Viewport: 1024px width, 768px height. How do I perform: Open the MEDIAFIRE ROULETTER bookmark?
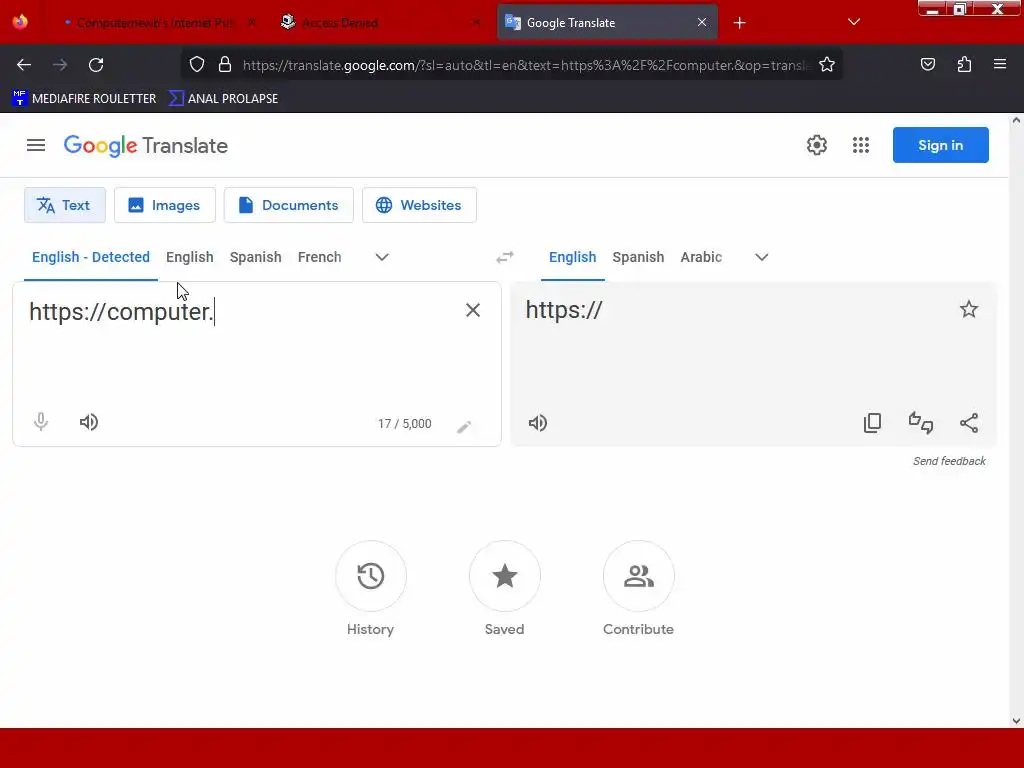[84, 99]
